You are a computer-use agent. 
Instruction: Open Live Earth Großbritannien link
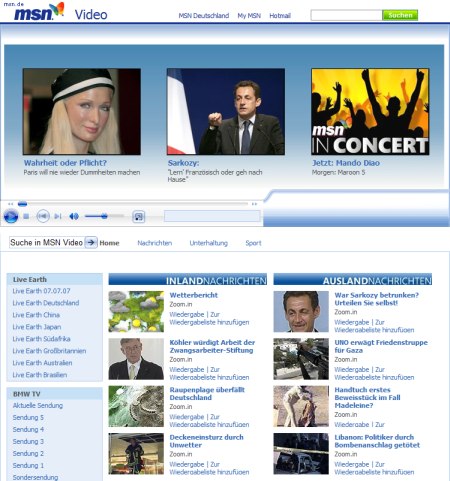click(x=49, y=351)
